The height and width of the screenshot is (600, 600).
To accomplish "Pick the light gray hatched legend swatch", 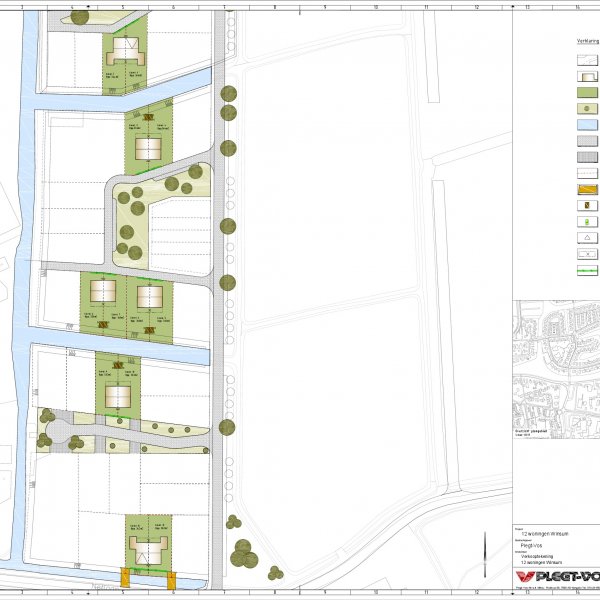I will [587, 141].
